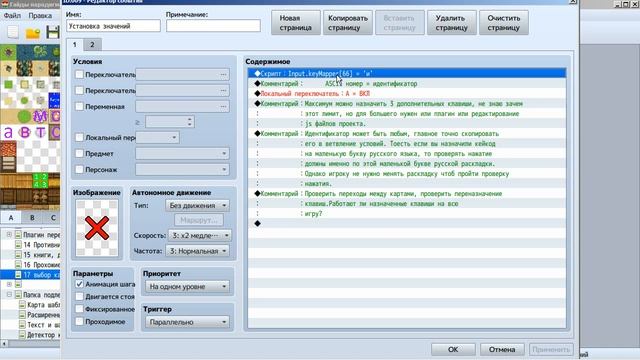Select the Скрипт Input.keyMapper command line

(x=407, y=73)
